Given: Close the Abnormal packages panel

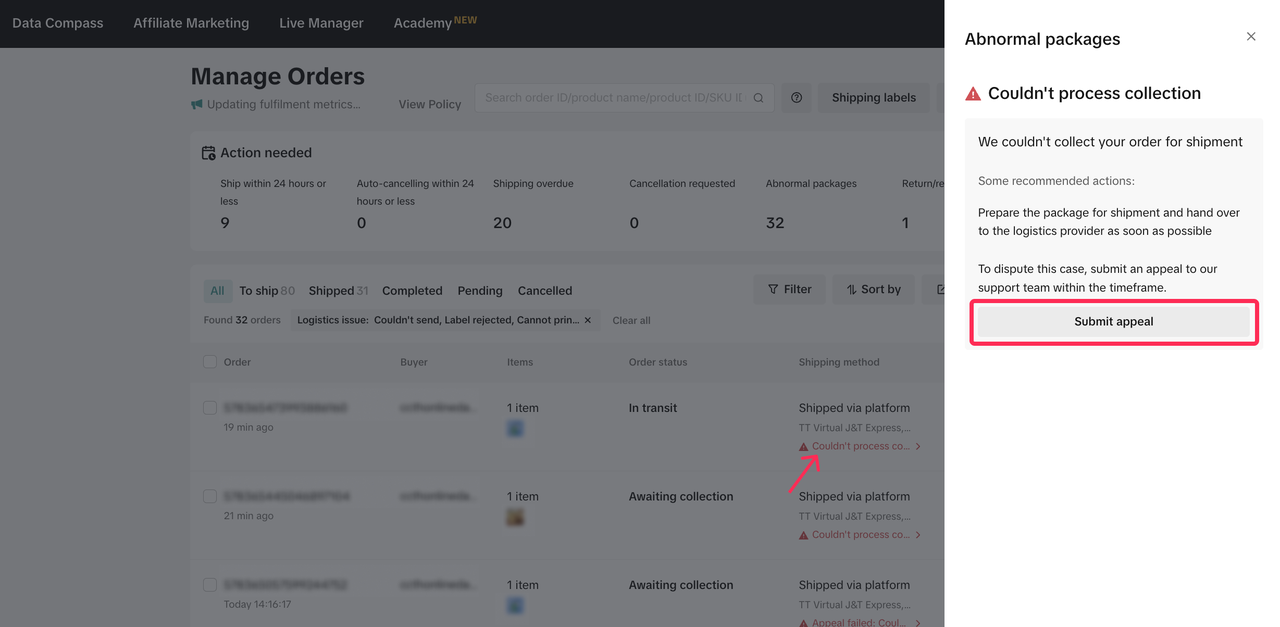Looking at the screenshot, I should point(1251,37).
